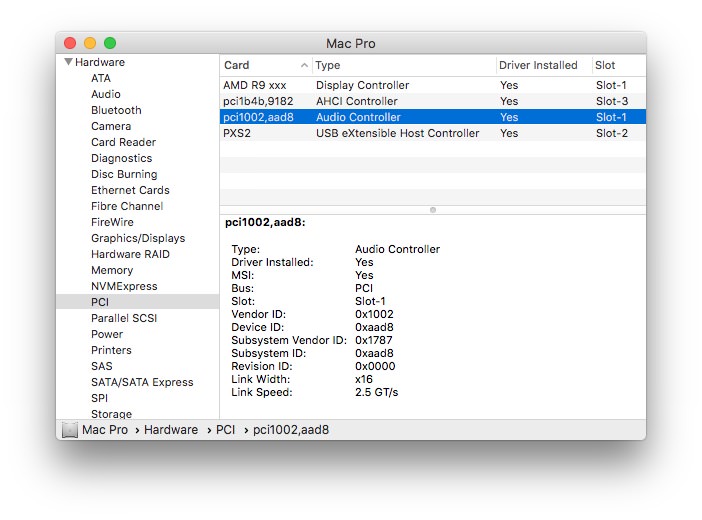The image size is (702, 520).
Task: Open the Memory section
Action: click(x=112, y=271)
